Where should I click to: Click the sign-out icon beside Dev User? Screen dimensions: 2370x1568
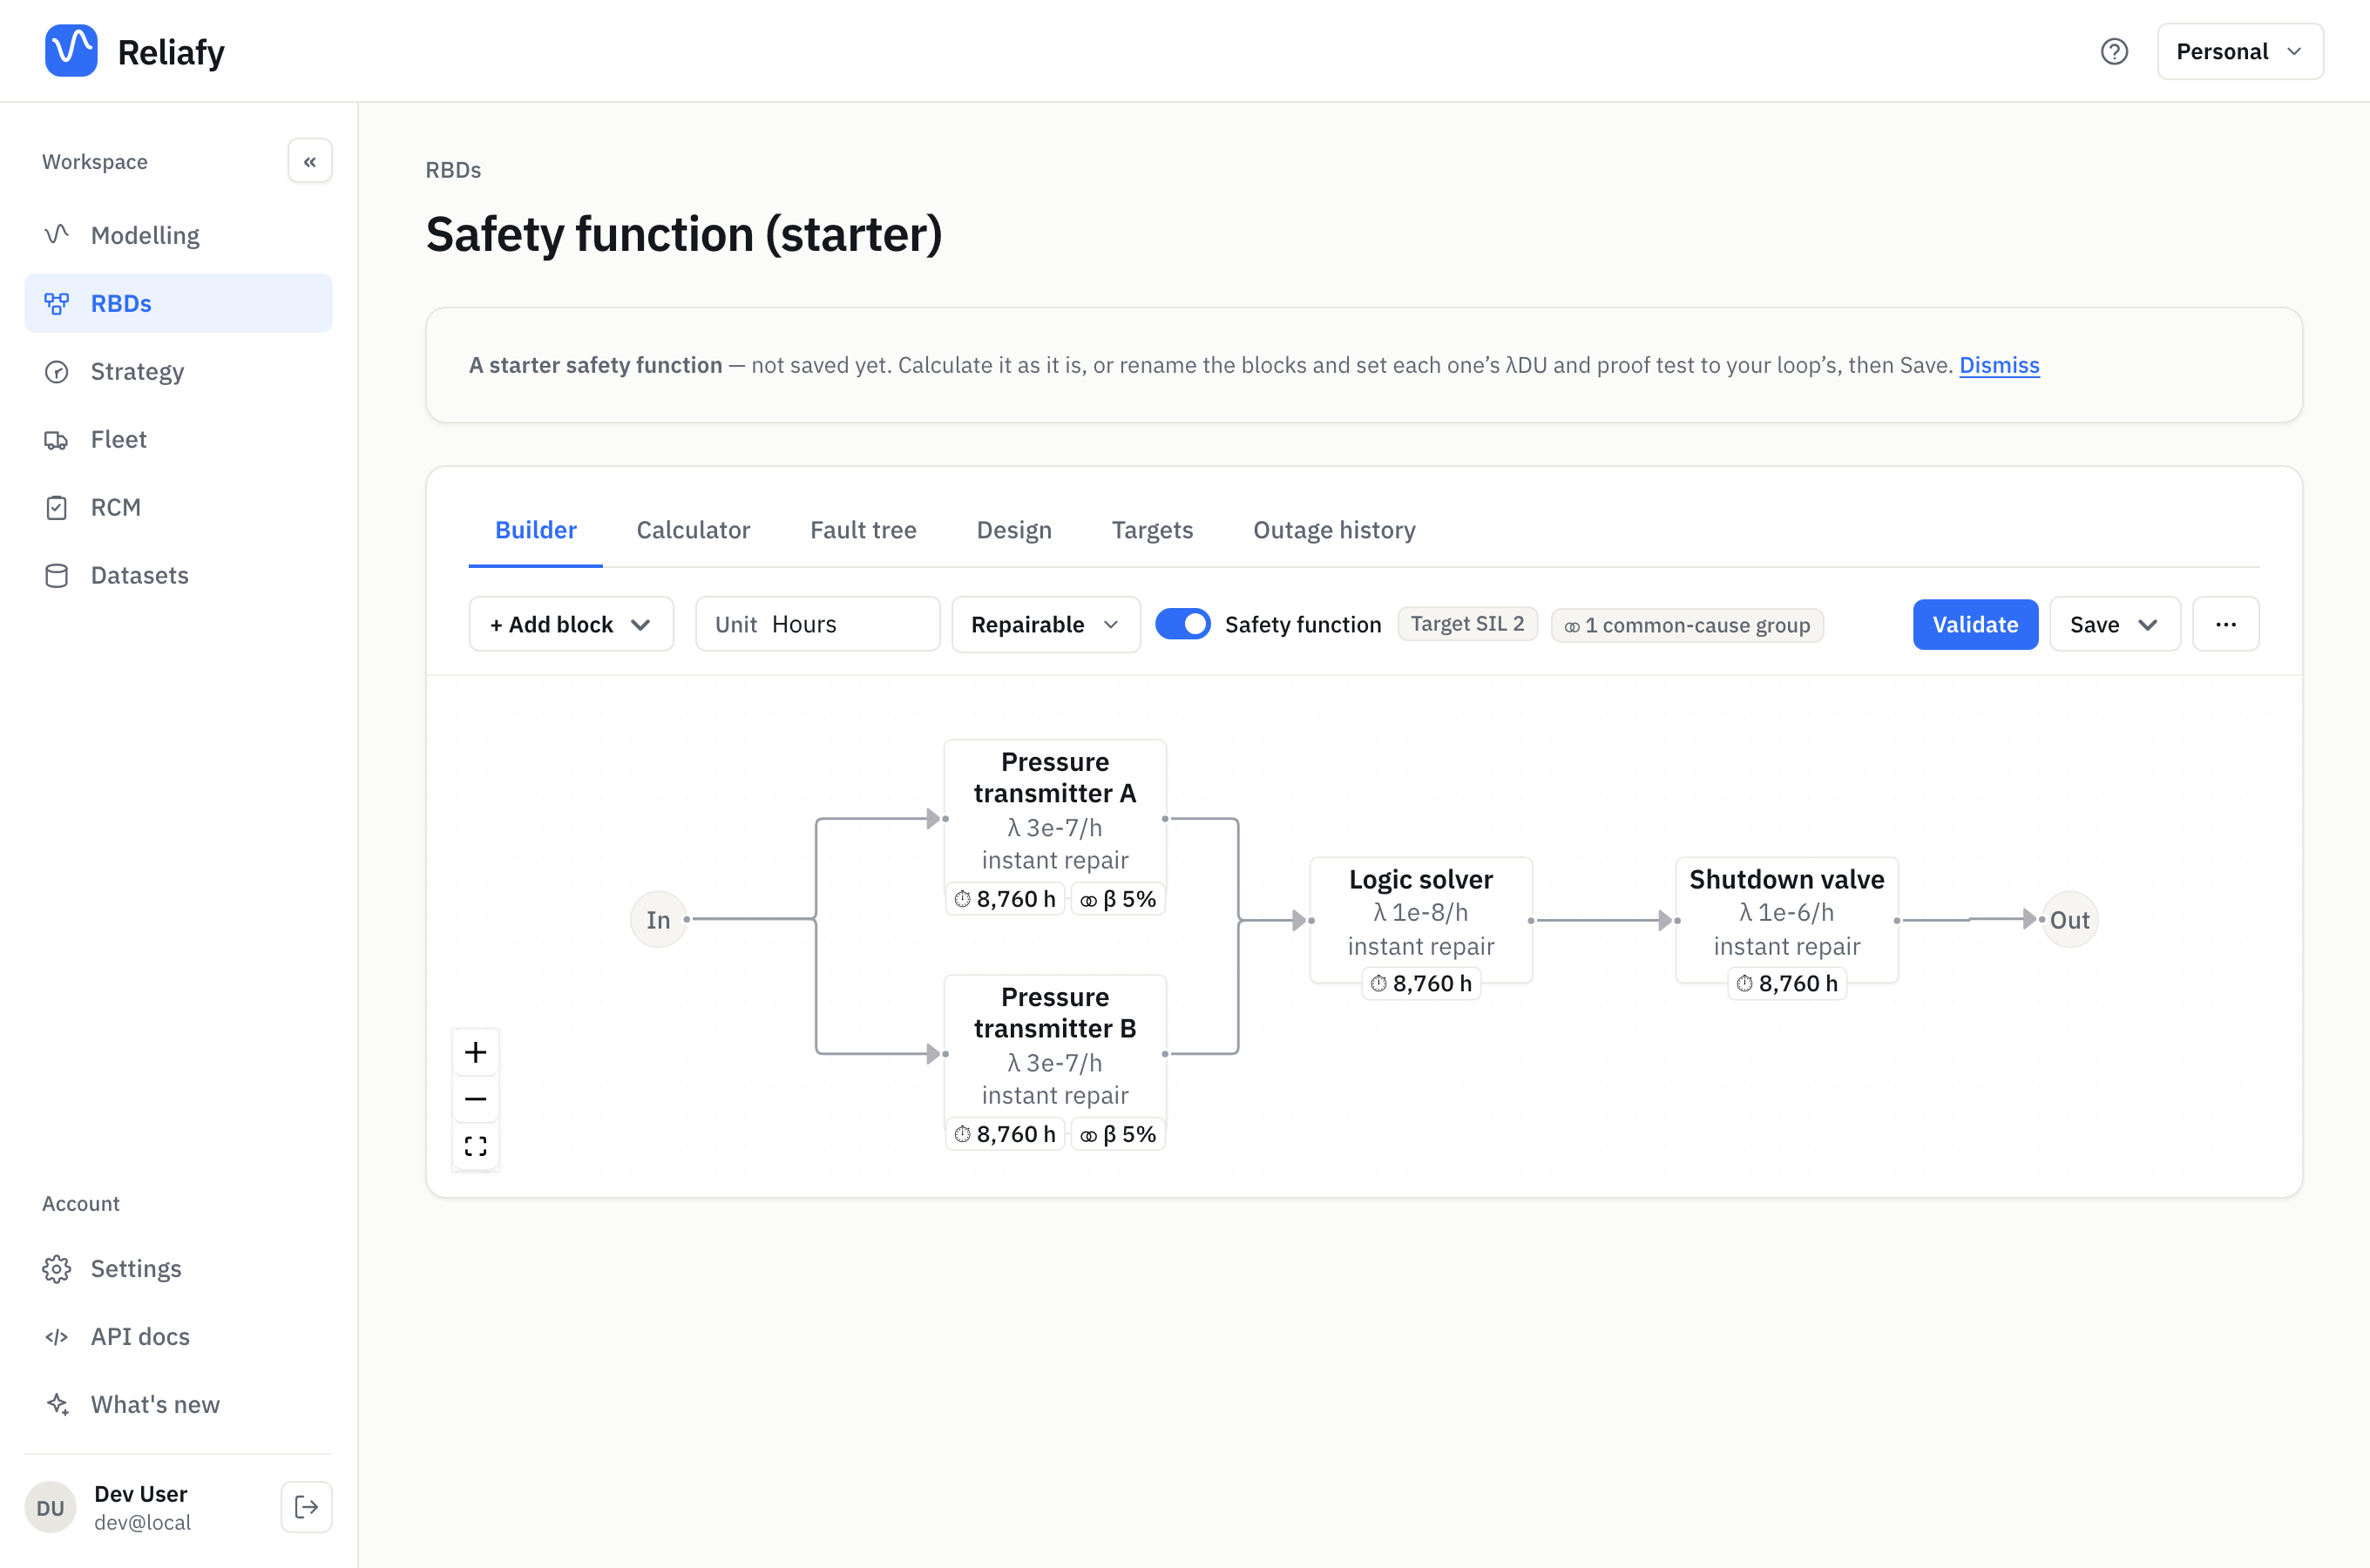[x=306, y=1507]
